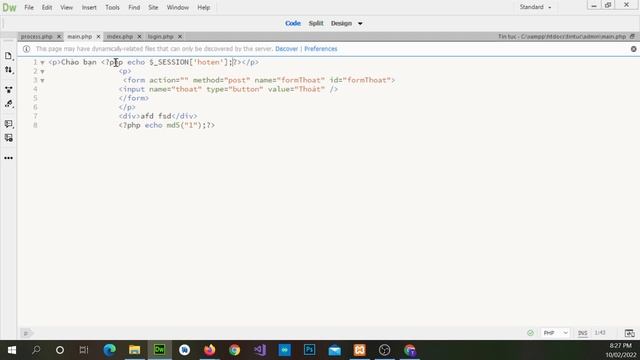Expand the Design view dropdown arrow
640x360 pixels.
360,24
